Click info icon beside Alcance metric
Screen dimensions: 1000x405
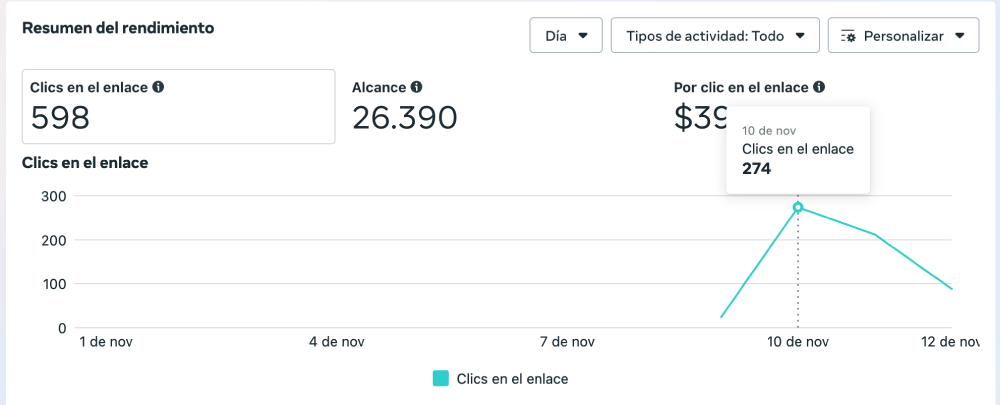pos(416,88)
